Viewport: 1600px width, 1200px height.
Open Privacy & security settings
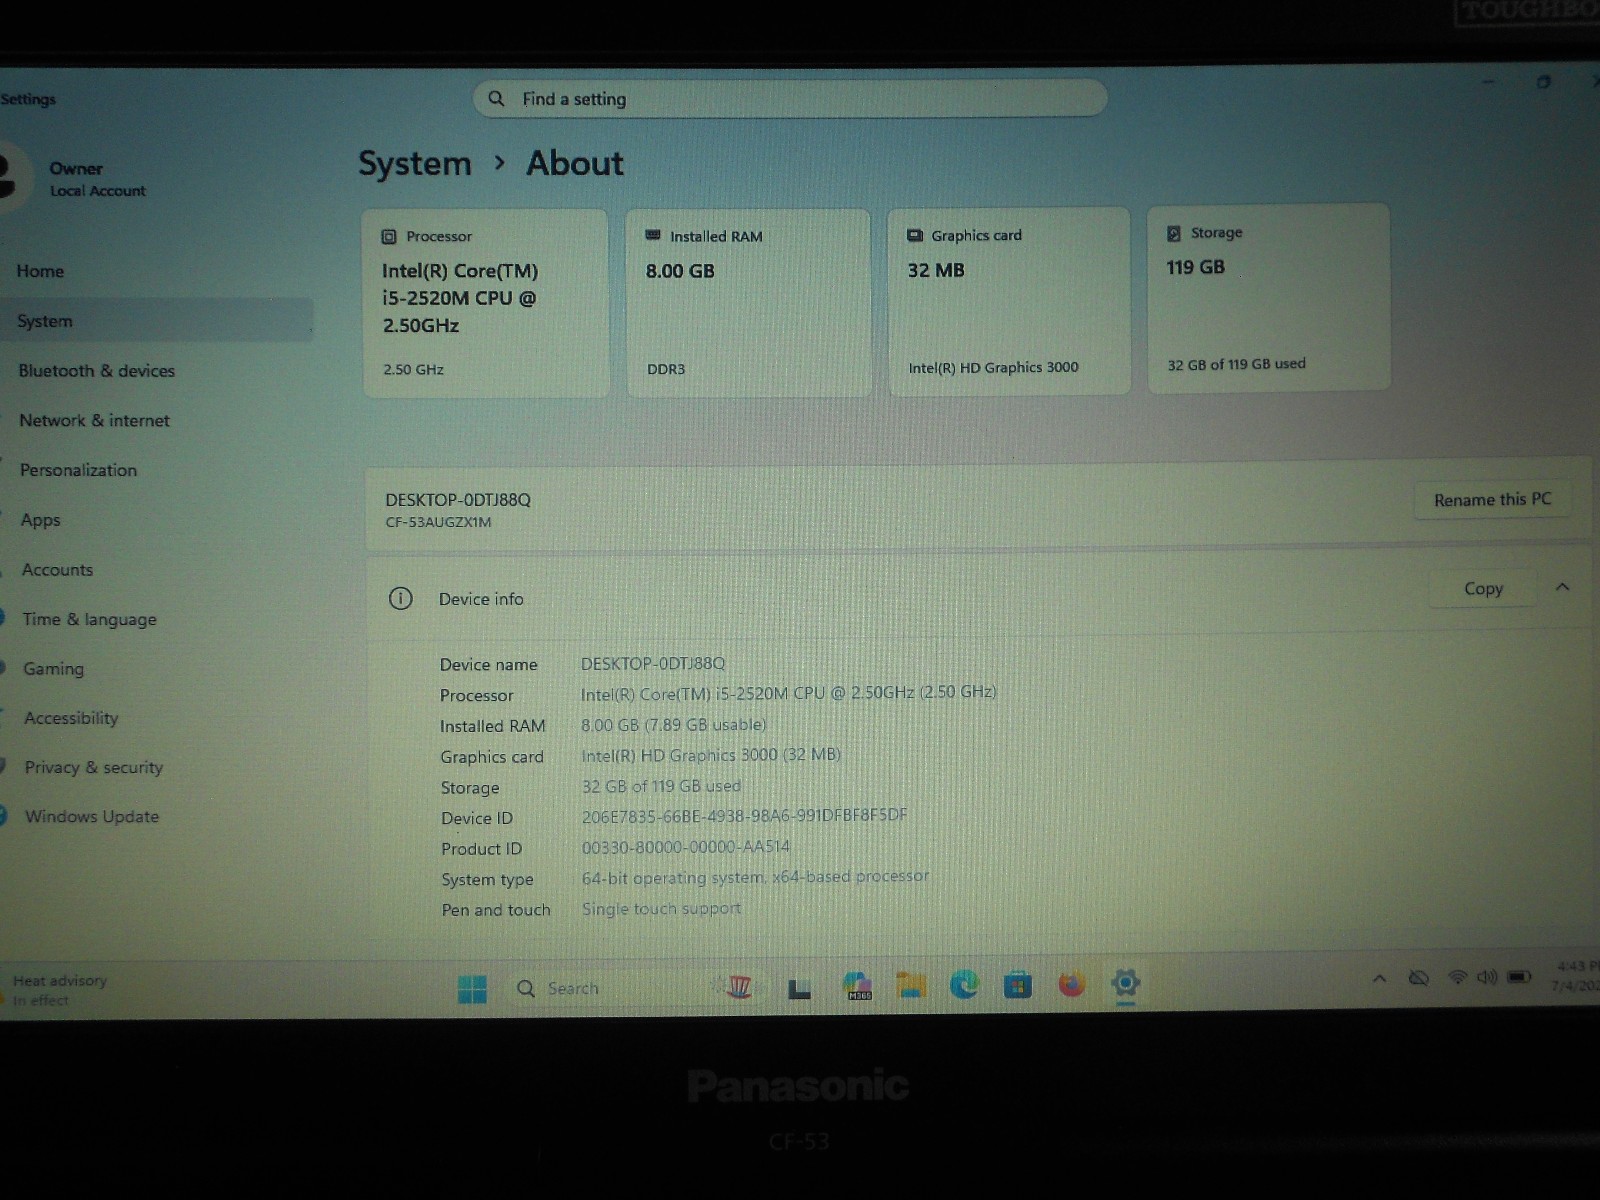[x=93, y=767]
